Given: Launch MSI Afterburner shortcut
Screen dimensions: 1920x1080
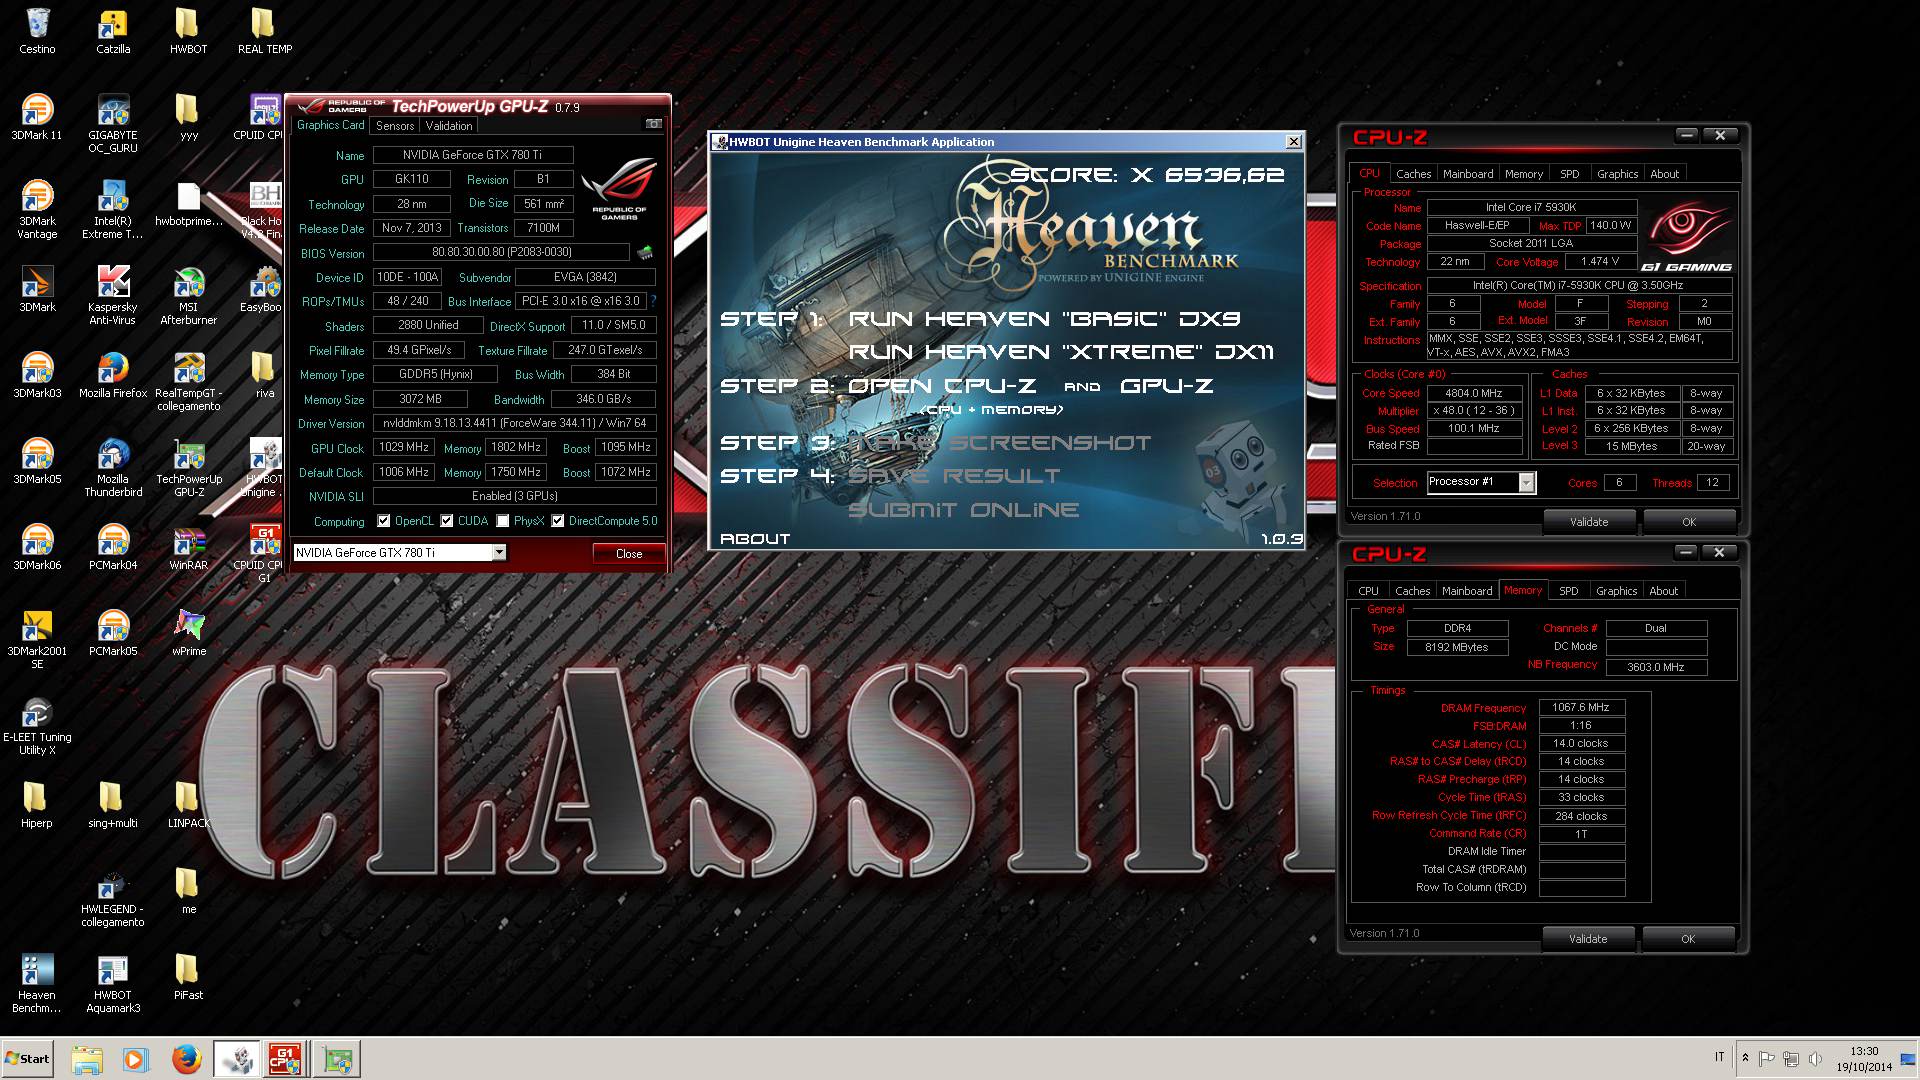Looking at the screenshot, I should tap(188, 296).
